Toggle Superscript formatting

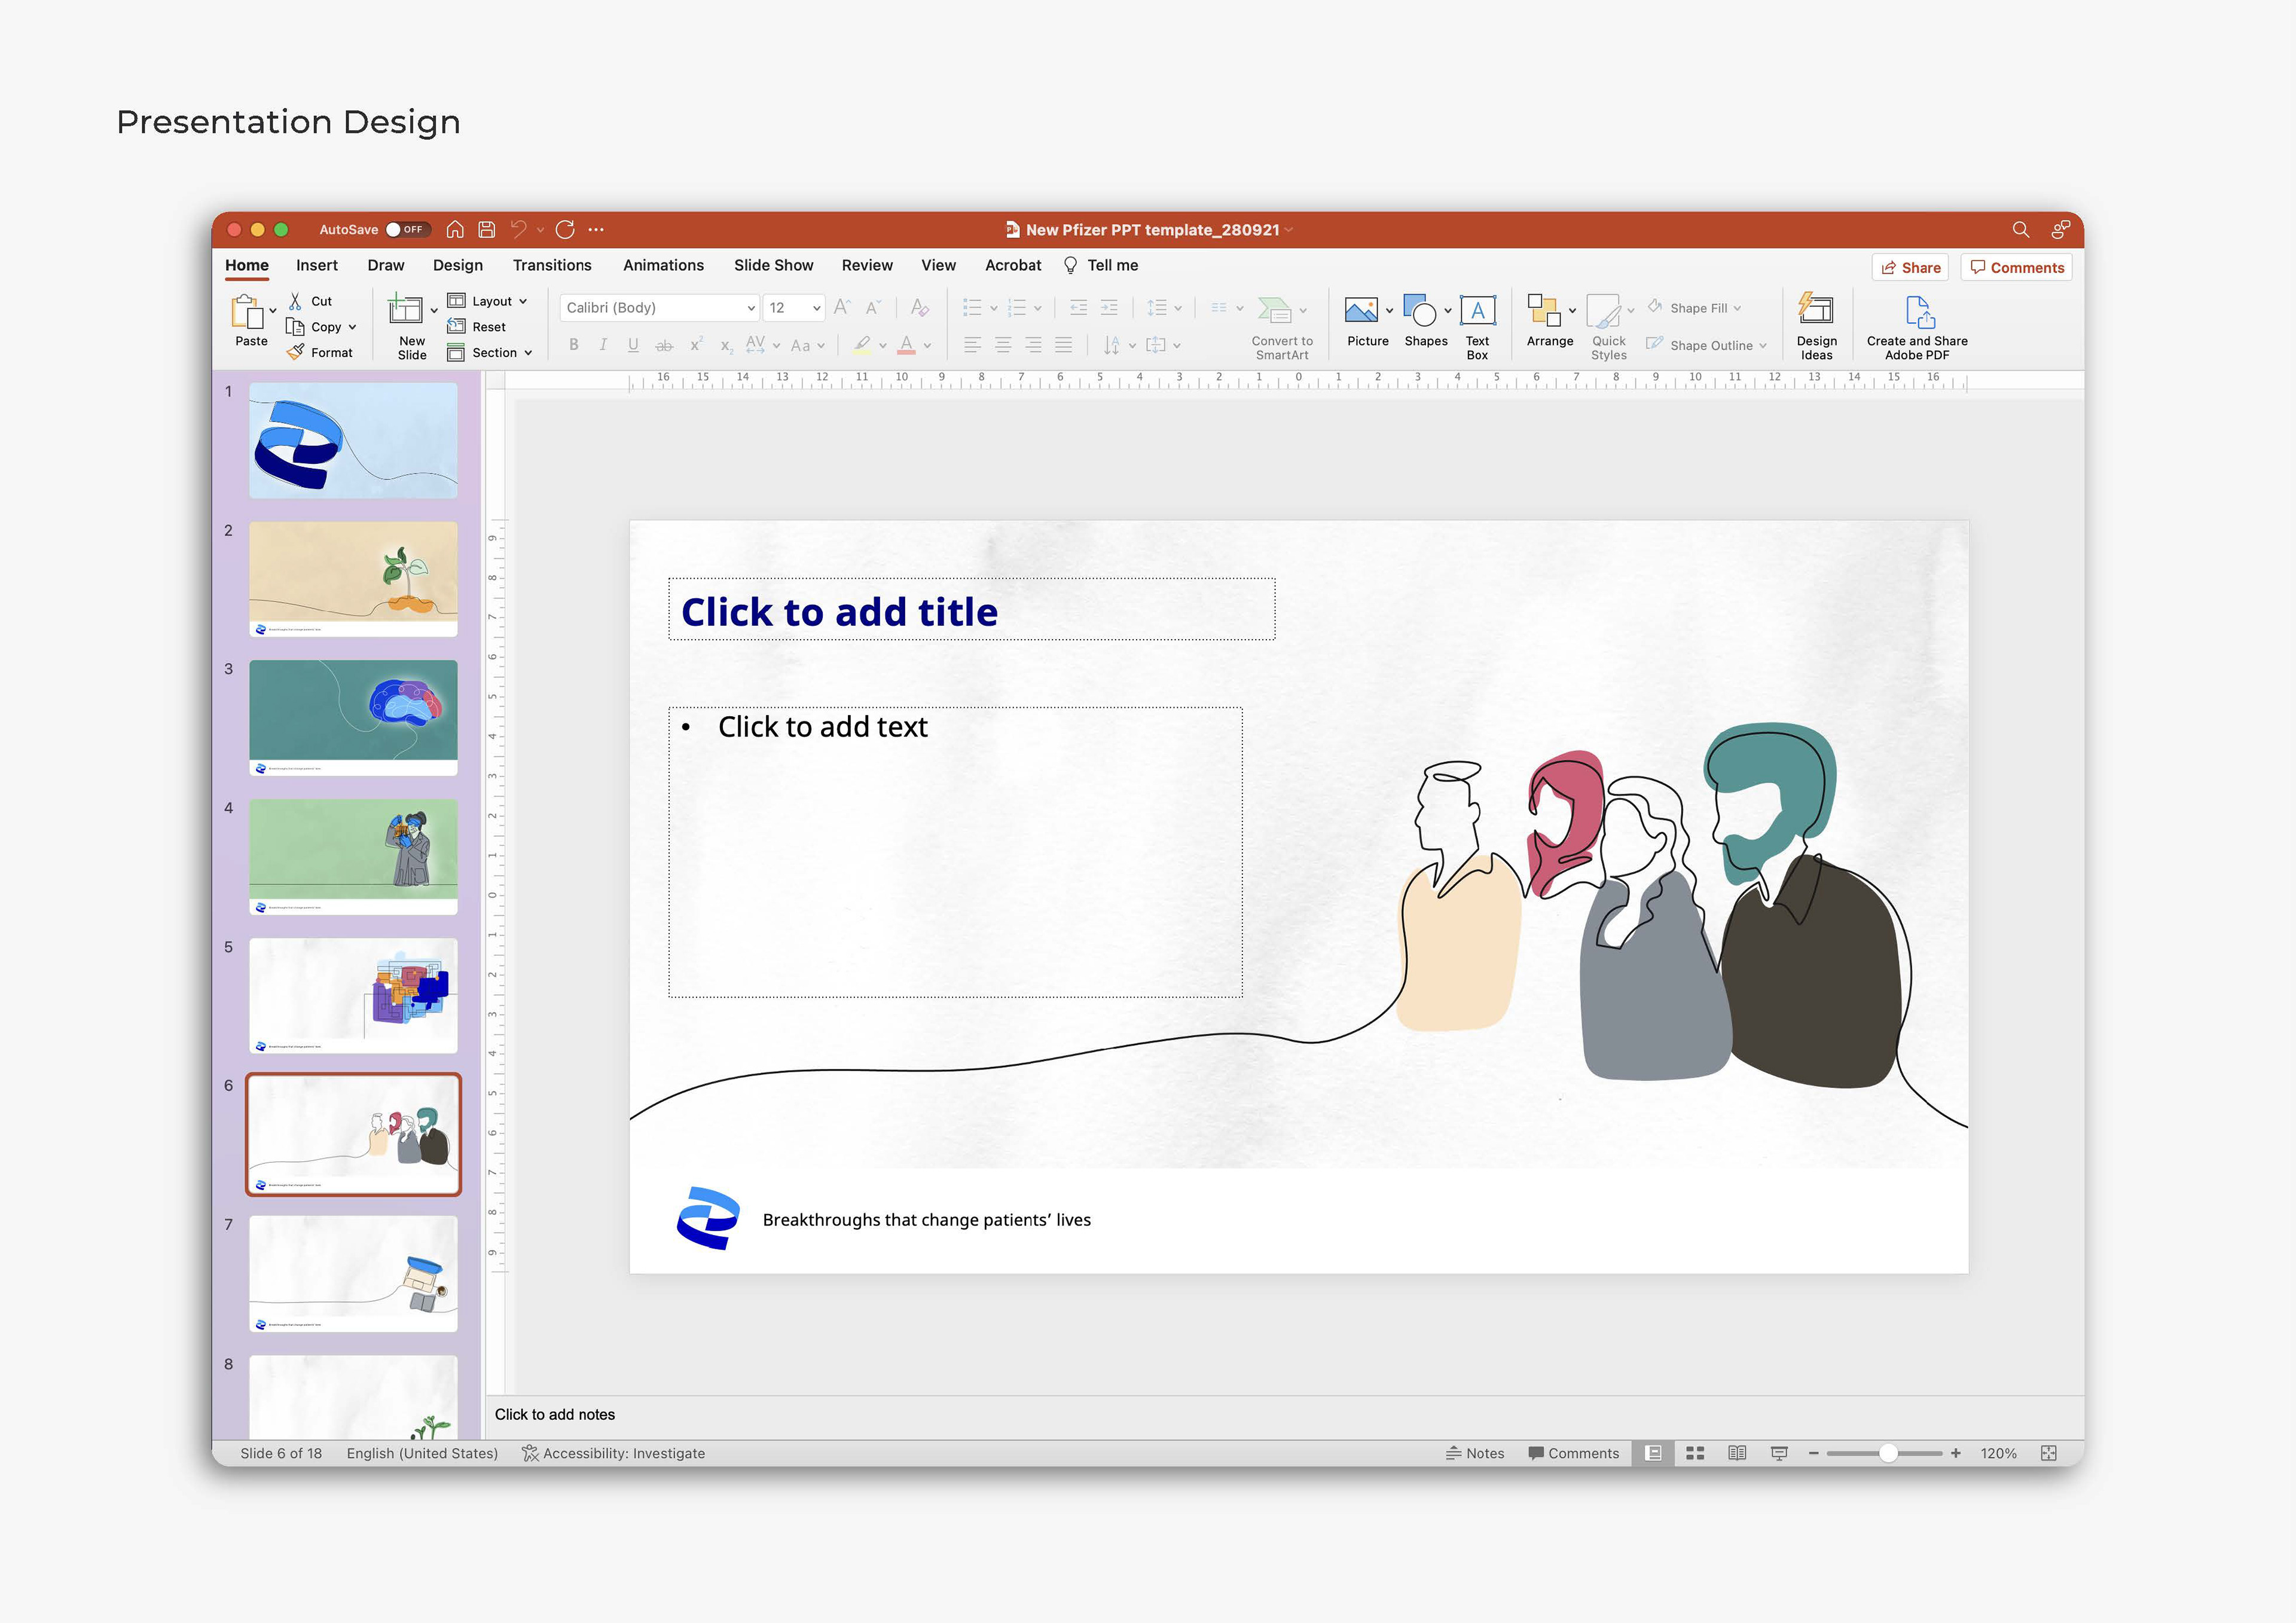coord(696,345)
